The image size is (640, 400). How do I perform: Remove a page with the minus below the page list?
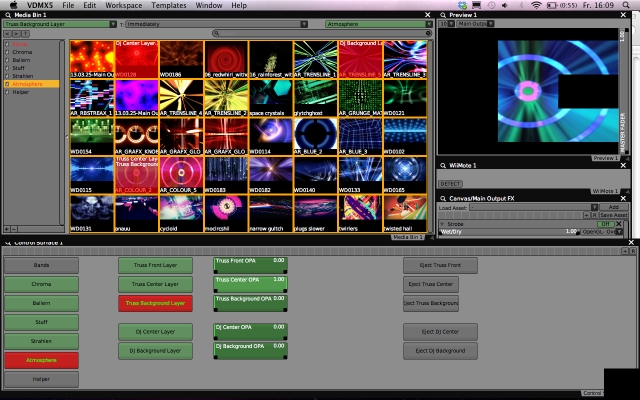coord(13,229)
